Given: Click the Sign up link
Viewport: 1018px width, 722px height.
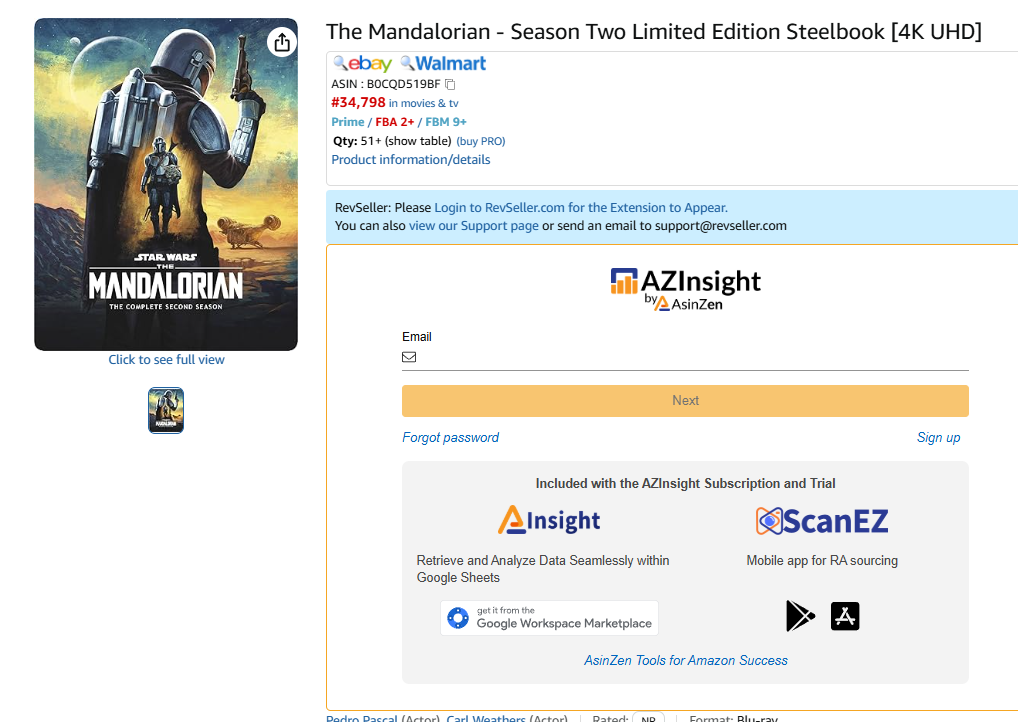Looking at the screenshot, I should coord(938,437).
